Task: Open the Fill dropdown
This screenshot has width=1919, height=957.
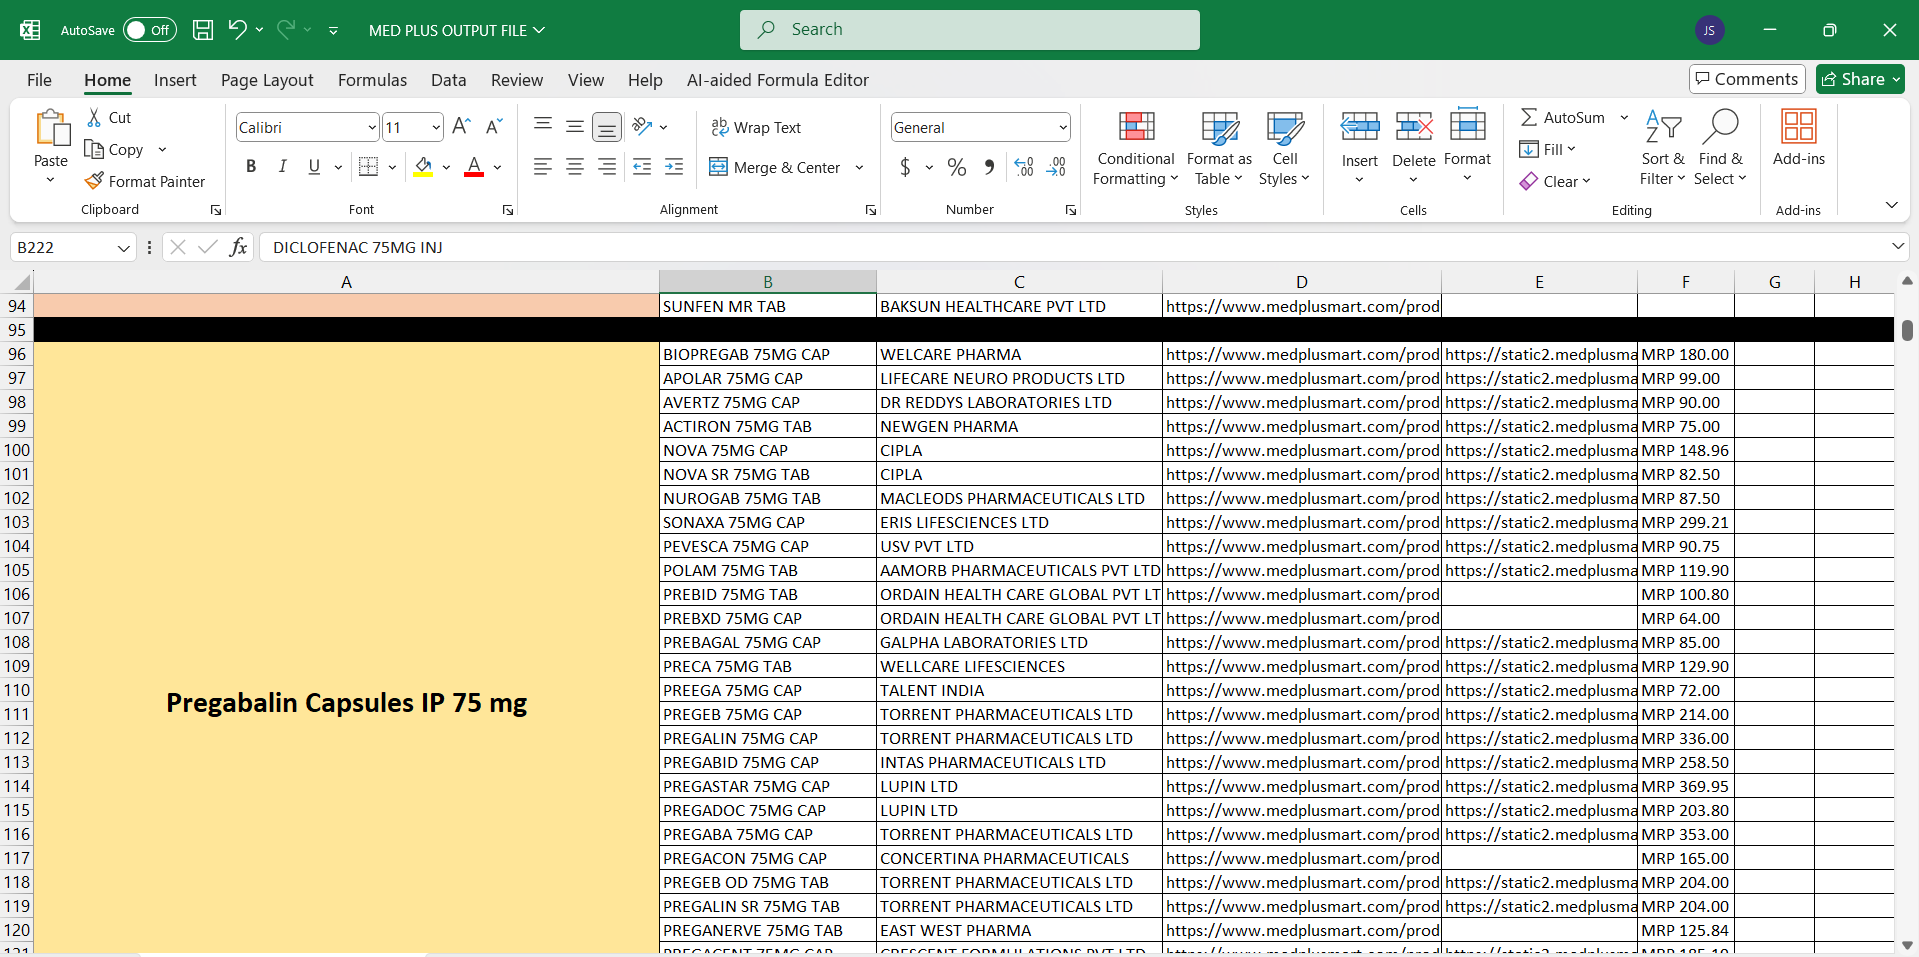Action: [x=1548, y=149]
